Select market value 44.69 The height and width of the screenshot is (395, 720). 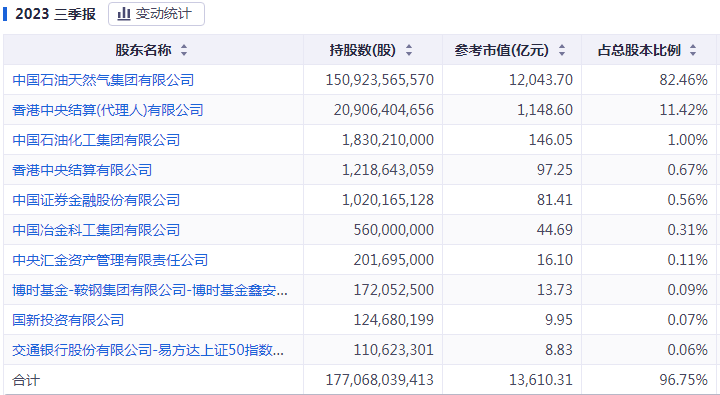[x=555, y=230]
